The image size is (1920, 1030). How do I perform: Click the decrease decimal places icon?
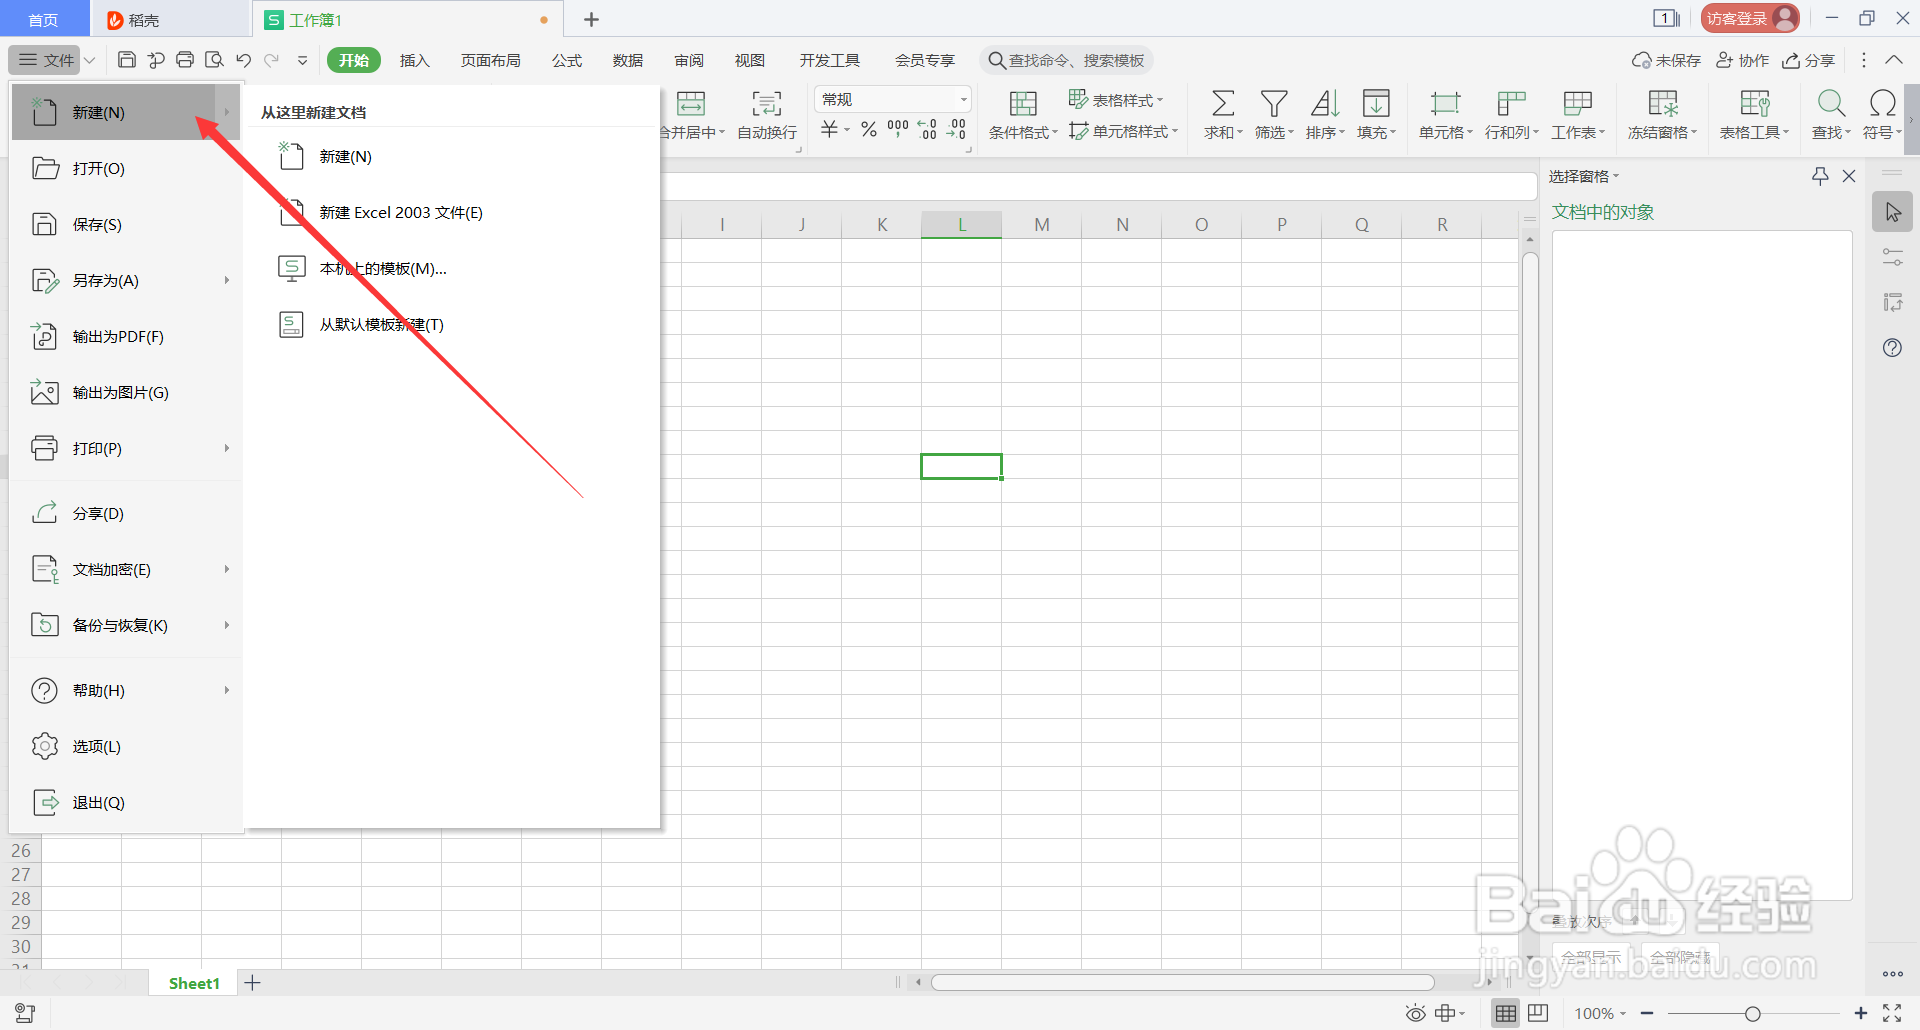click(x=957, y=130)
